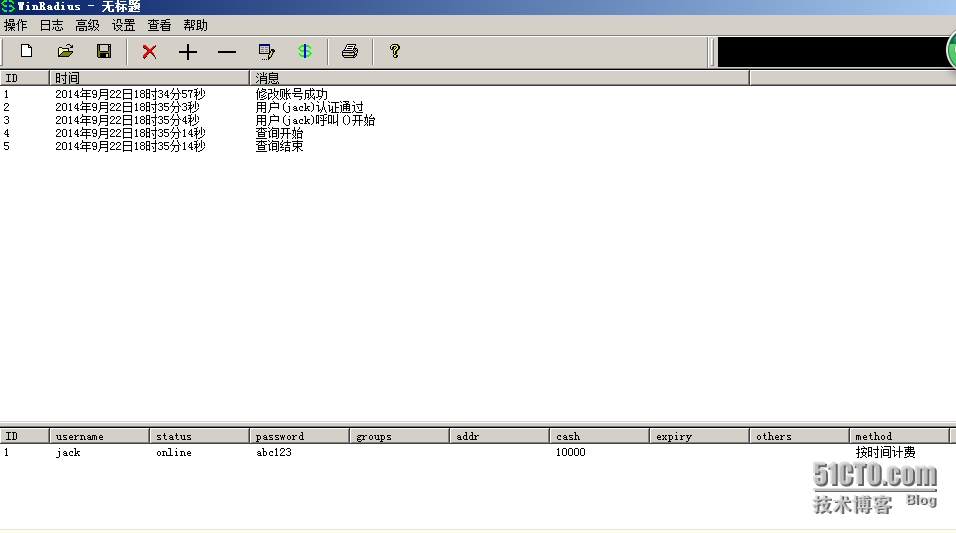Print using the printer icon
The height and width of the screenshot is (533, 956).
pos(350,51)
